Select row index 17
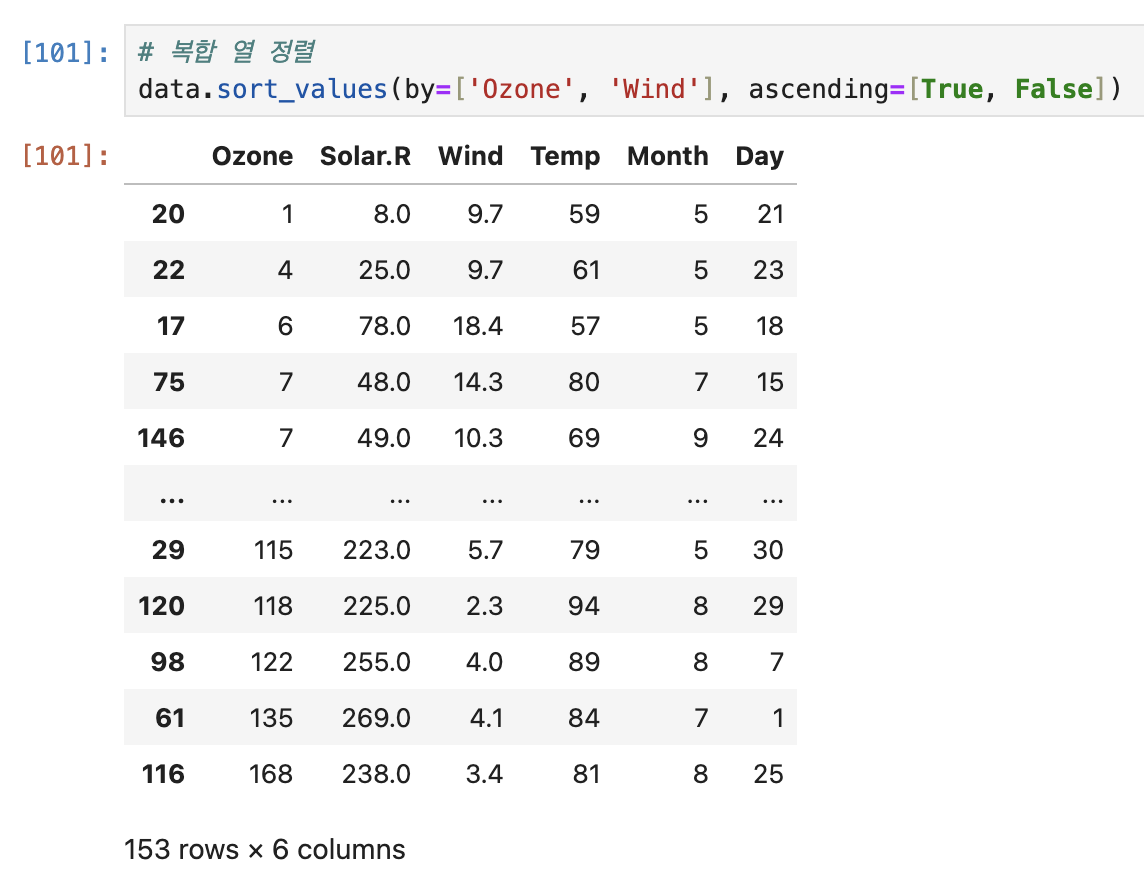 [x=171, y=326]
